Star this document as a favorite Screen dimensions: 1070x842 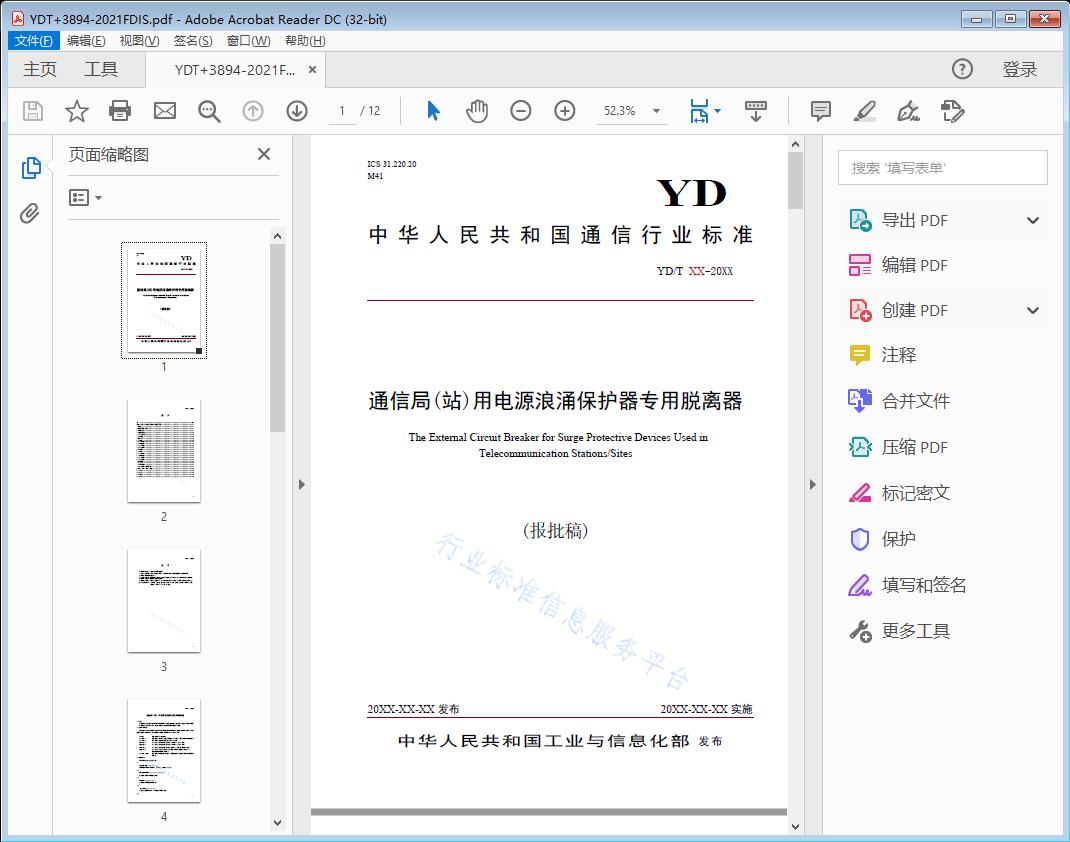pyautogui.click(x=76, y=111)
